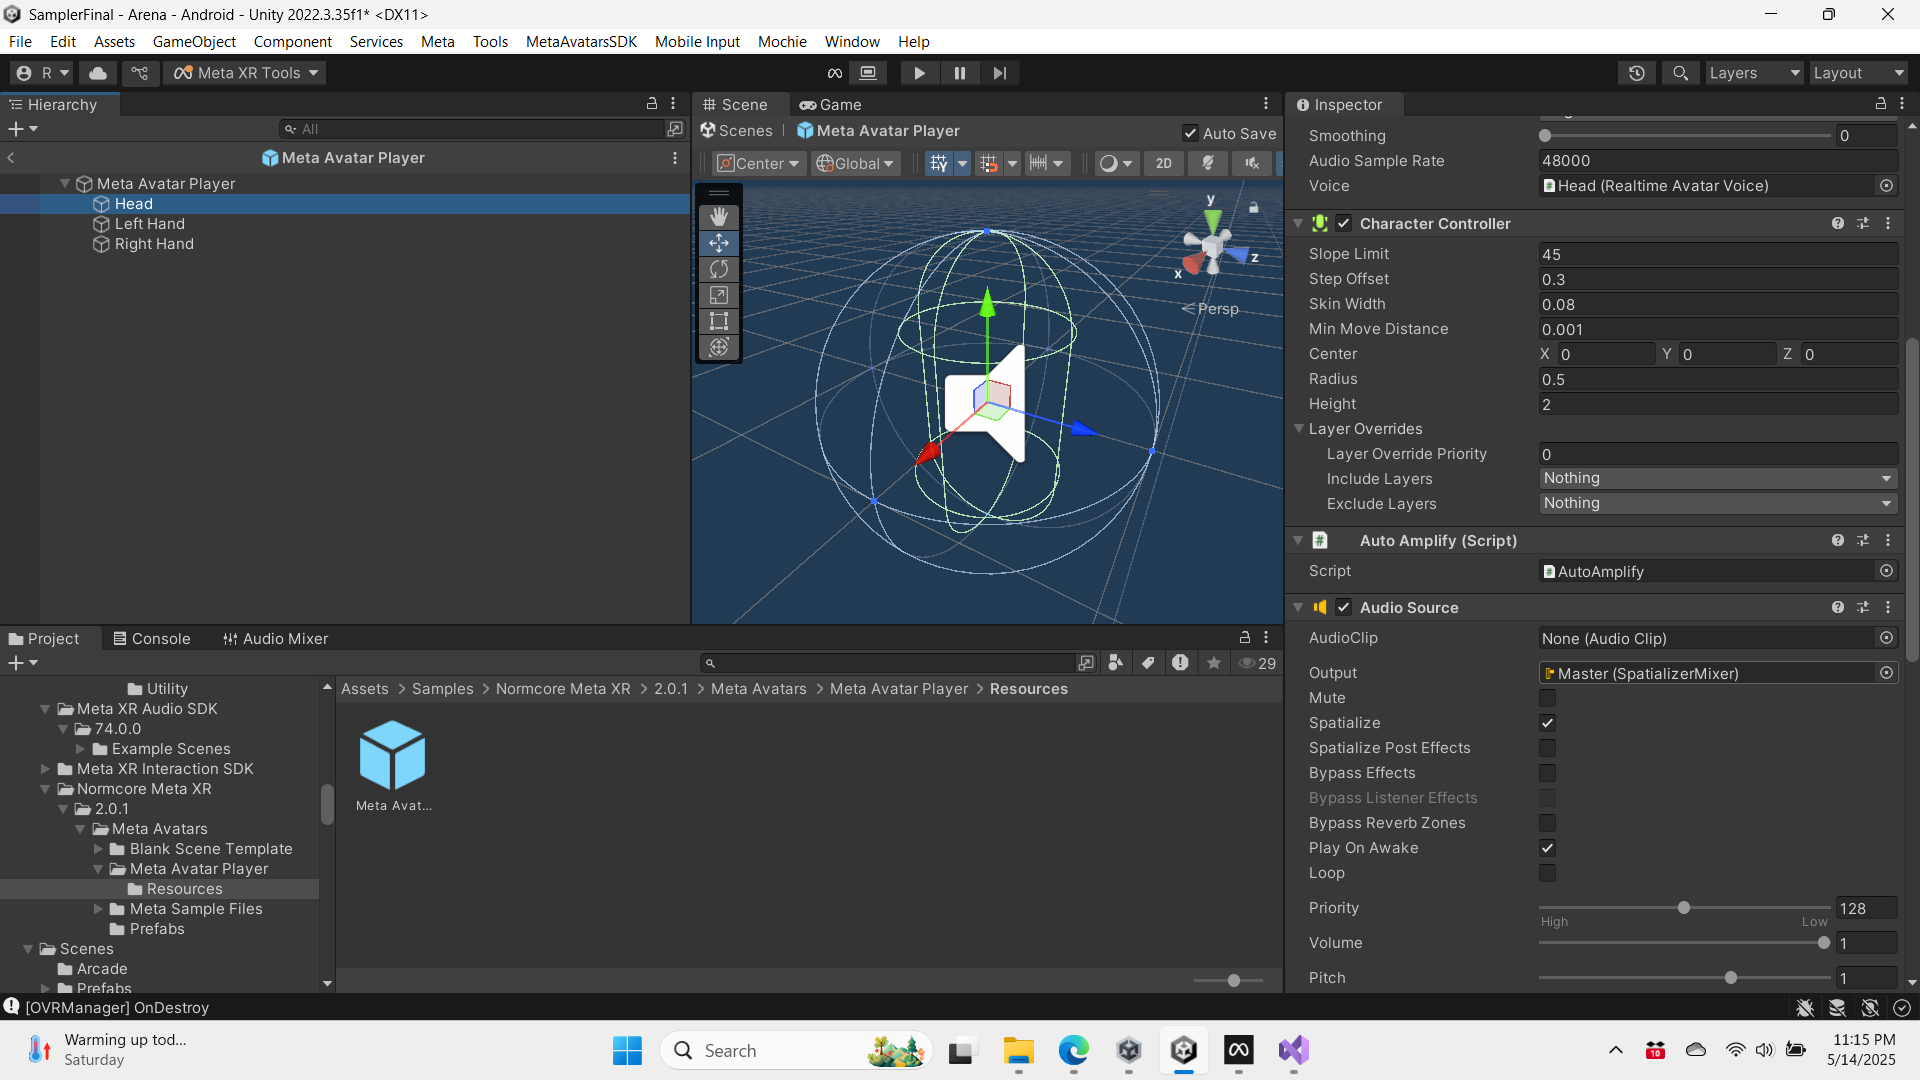1920x1080 pixels.
Task: Collapse the Layer Overrides section
Action: 1299,429
